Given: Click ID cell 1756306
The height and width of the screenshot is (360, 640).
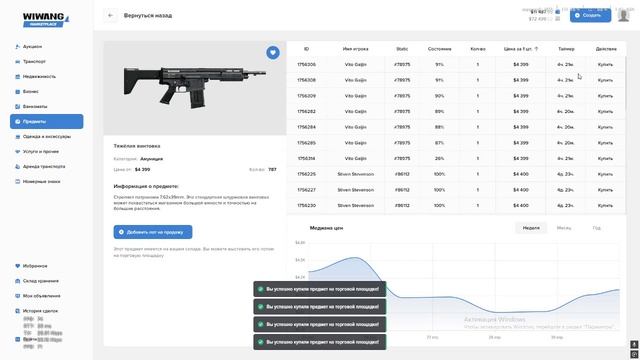Looking at the screenshot, I should 306,64.
